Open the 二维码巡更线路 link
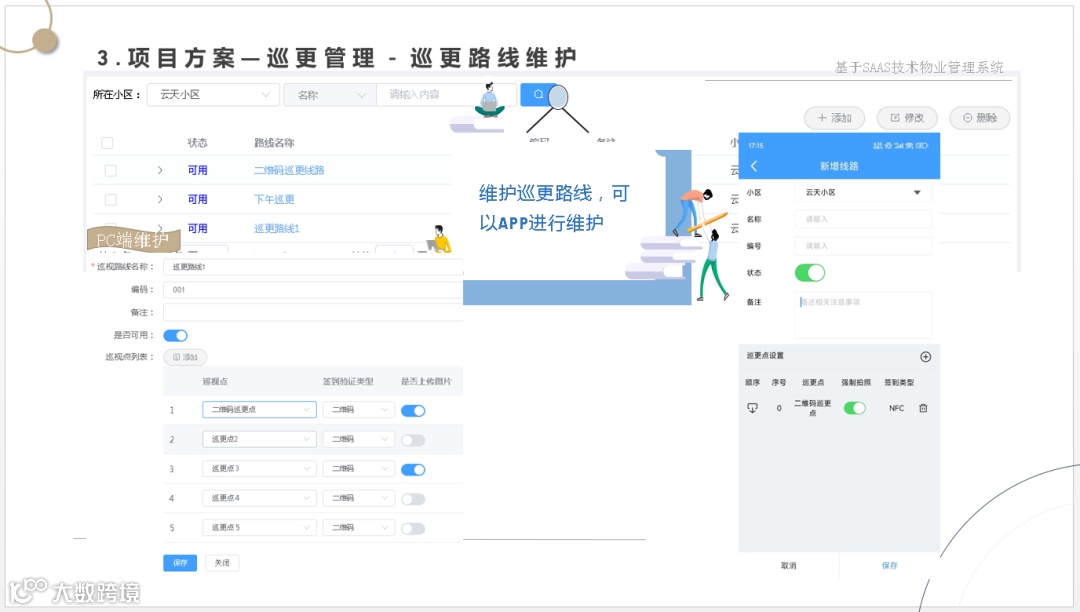 (289, 170)
